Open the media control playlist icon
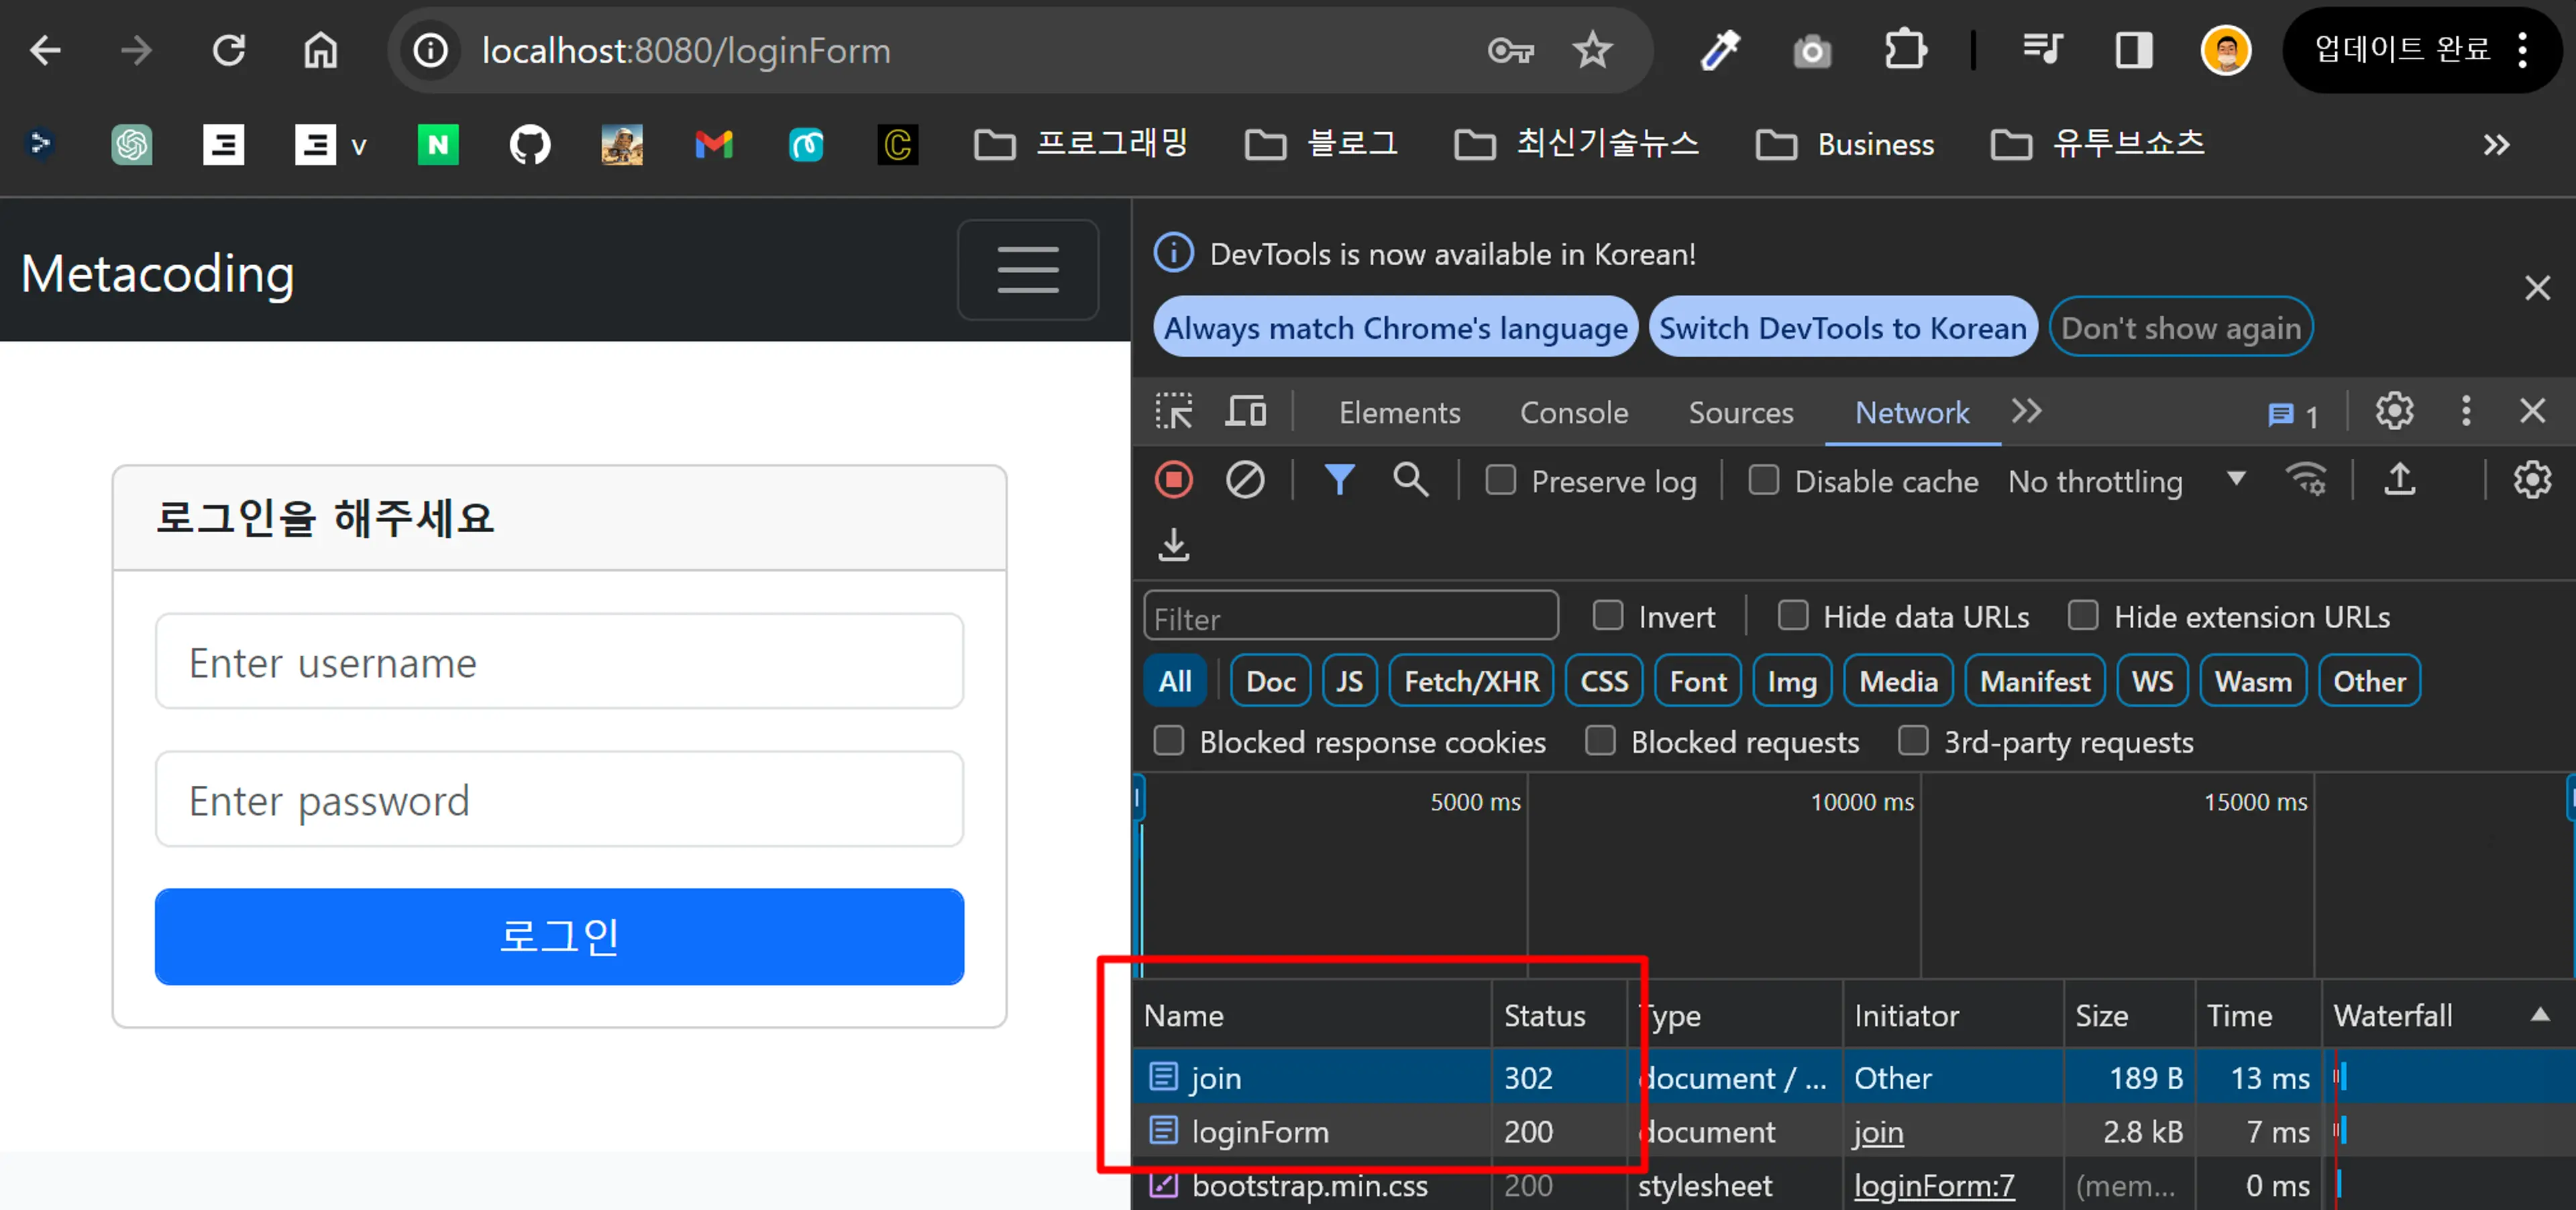2576x1210 pixels. coord(2042,48)
